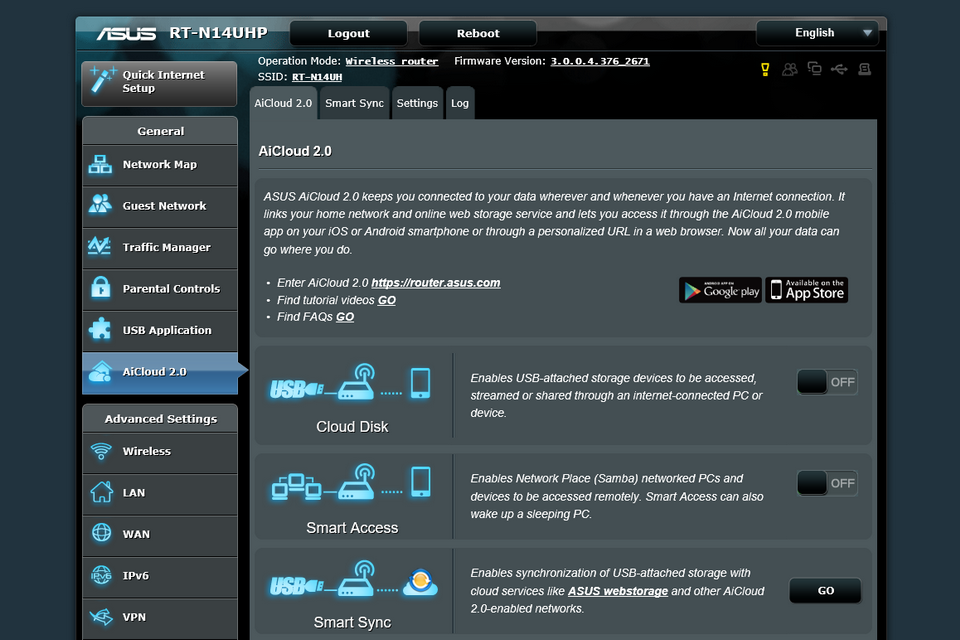The image size is (960, 640).
Task: Open the RT-N14UH SSID link
Action: 317,77
